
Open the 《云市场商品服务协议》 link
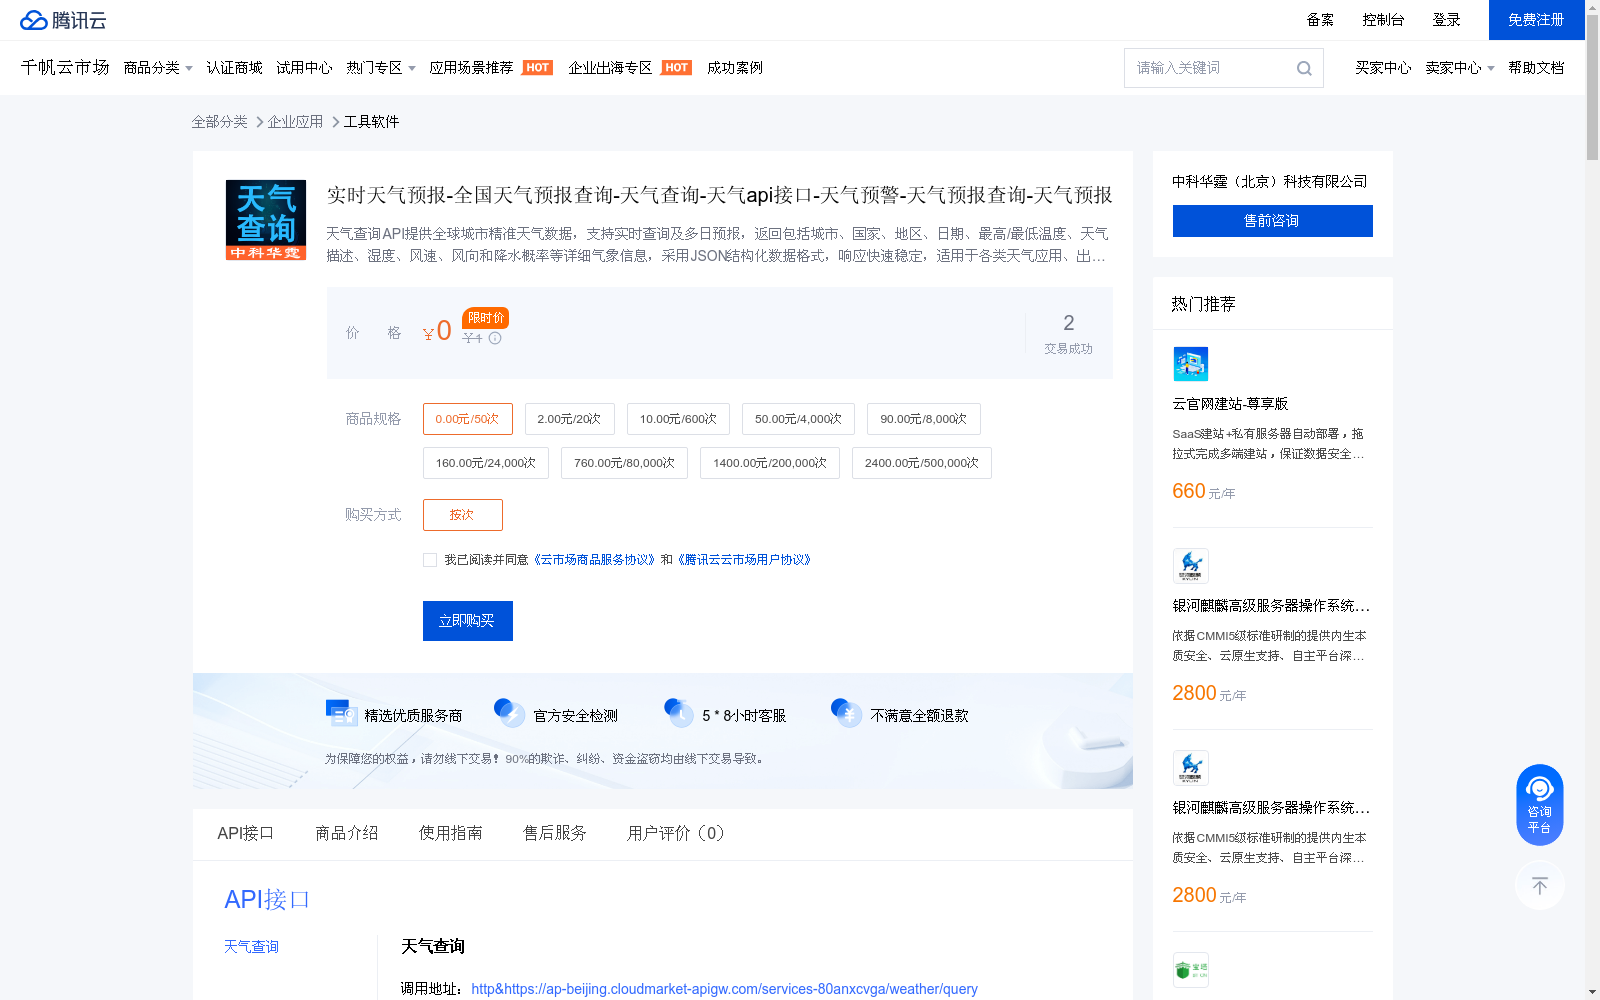coord(594,560)
